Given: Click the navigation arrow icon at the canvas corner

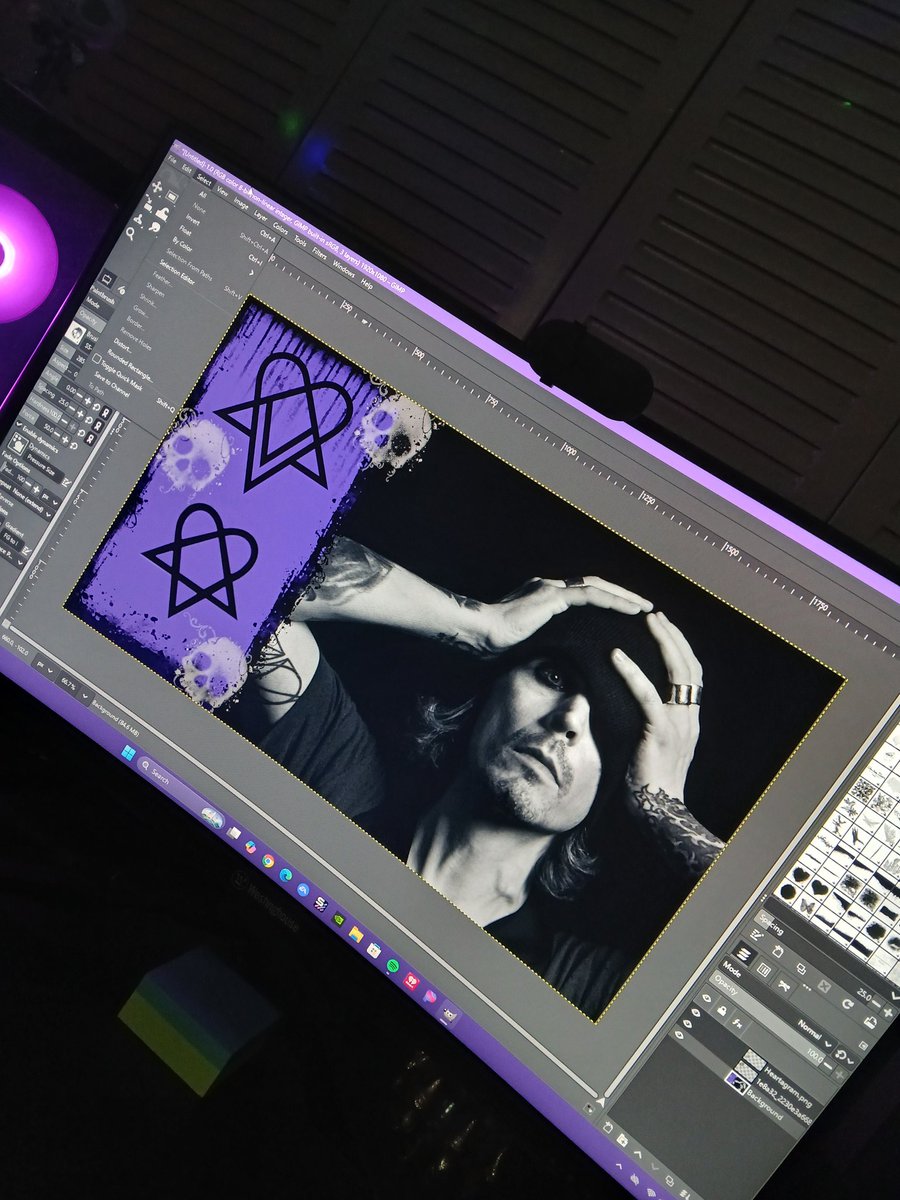Looking at the screenshot, I should click(x=601, y=1102).
